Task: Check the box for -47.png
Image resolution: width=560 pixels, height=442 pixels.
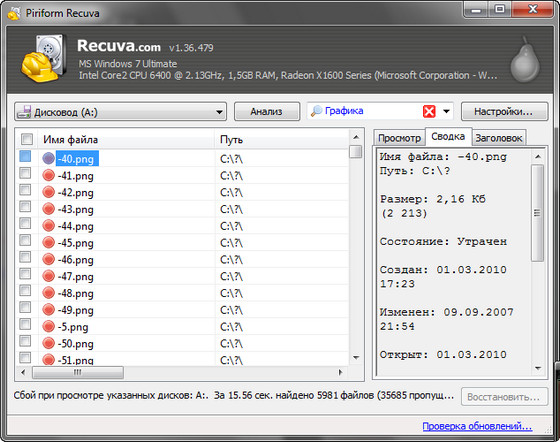Action: point(25,274)
